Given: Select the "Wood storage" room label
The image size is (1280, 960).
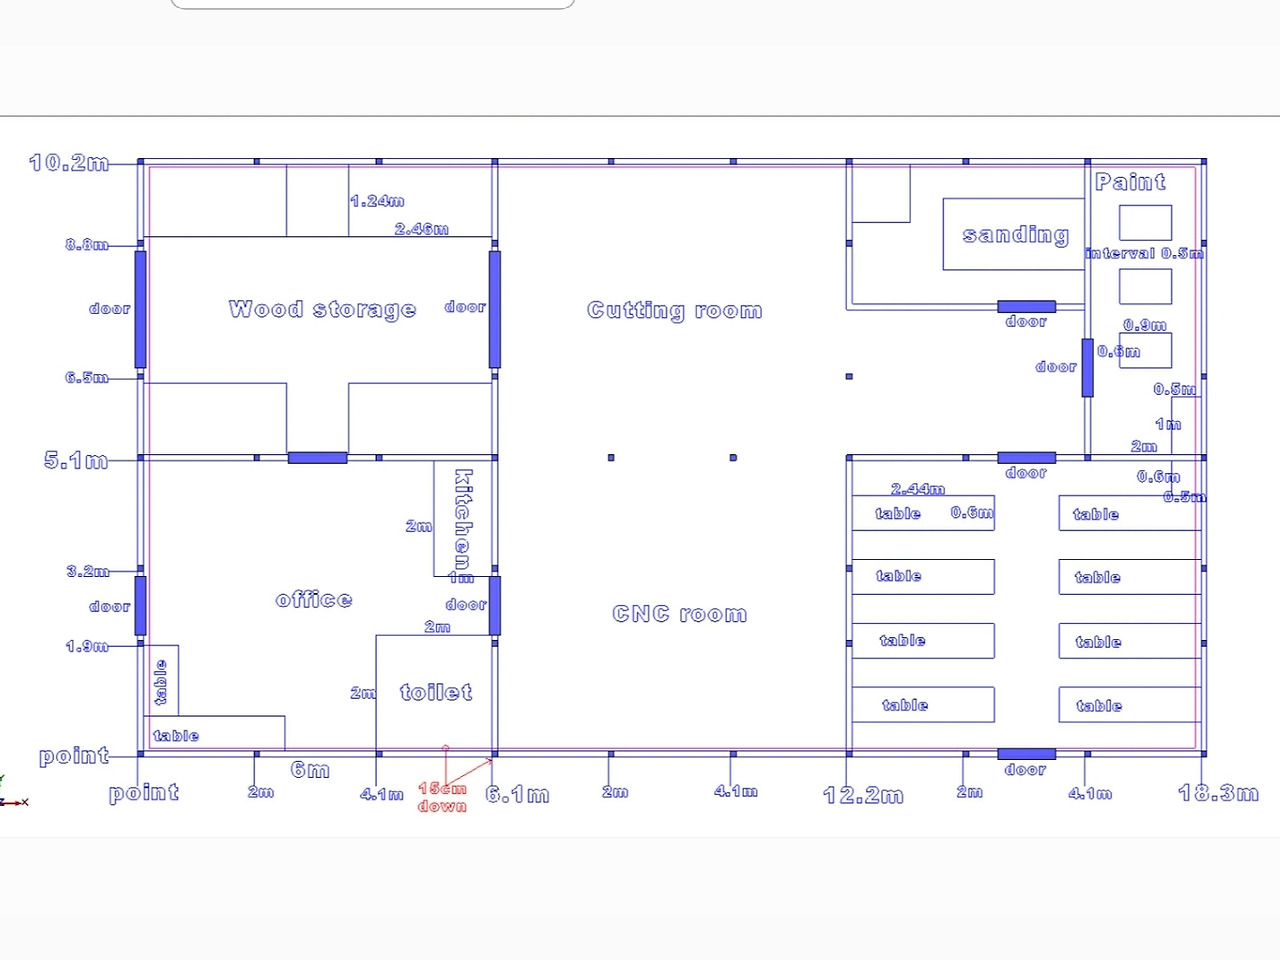Looking at the screenshot, I should [x=322, y=309].
